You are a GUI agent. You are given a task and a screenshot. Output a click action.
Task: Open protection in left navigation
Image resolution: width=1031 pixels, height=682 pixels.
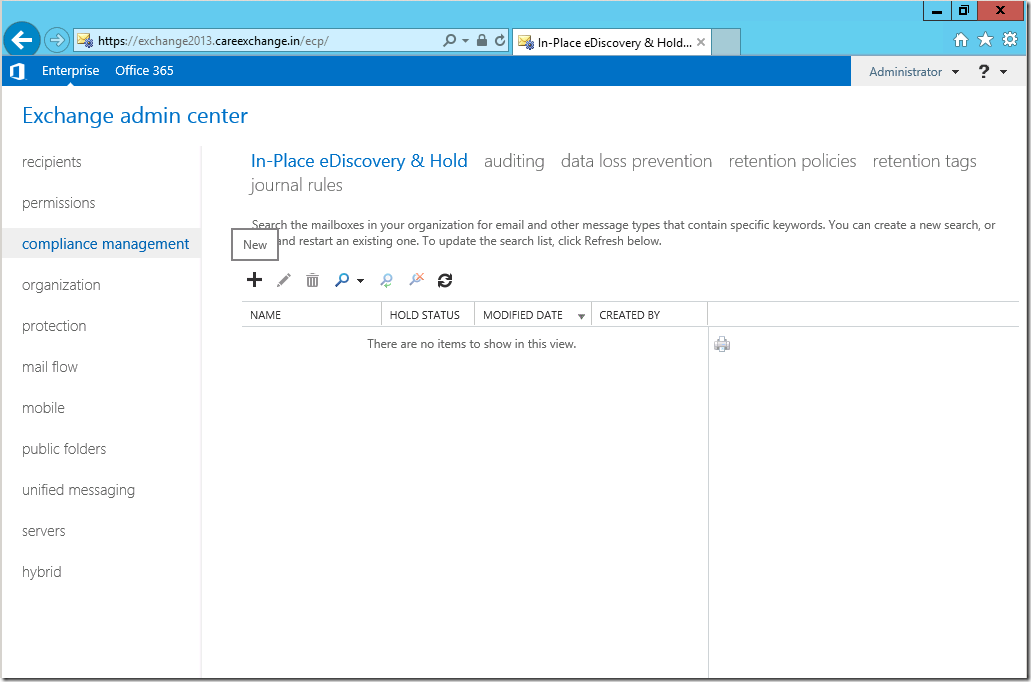pyautogui.click(x=54, y=326)
